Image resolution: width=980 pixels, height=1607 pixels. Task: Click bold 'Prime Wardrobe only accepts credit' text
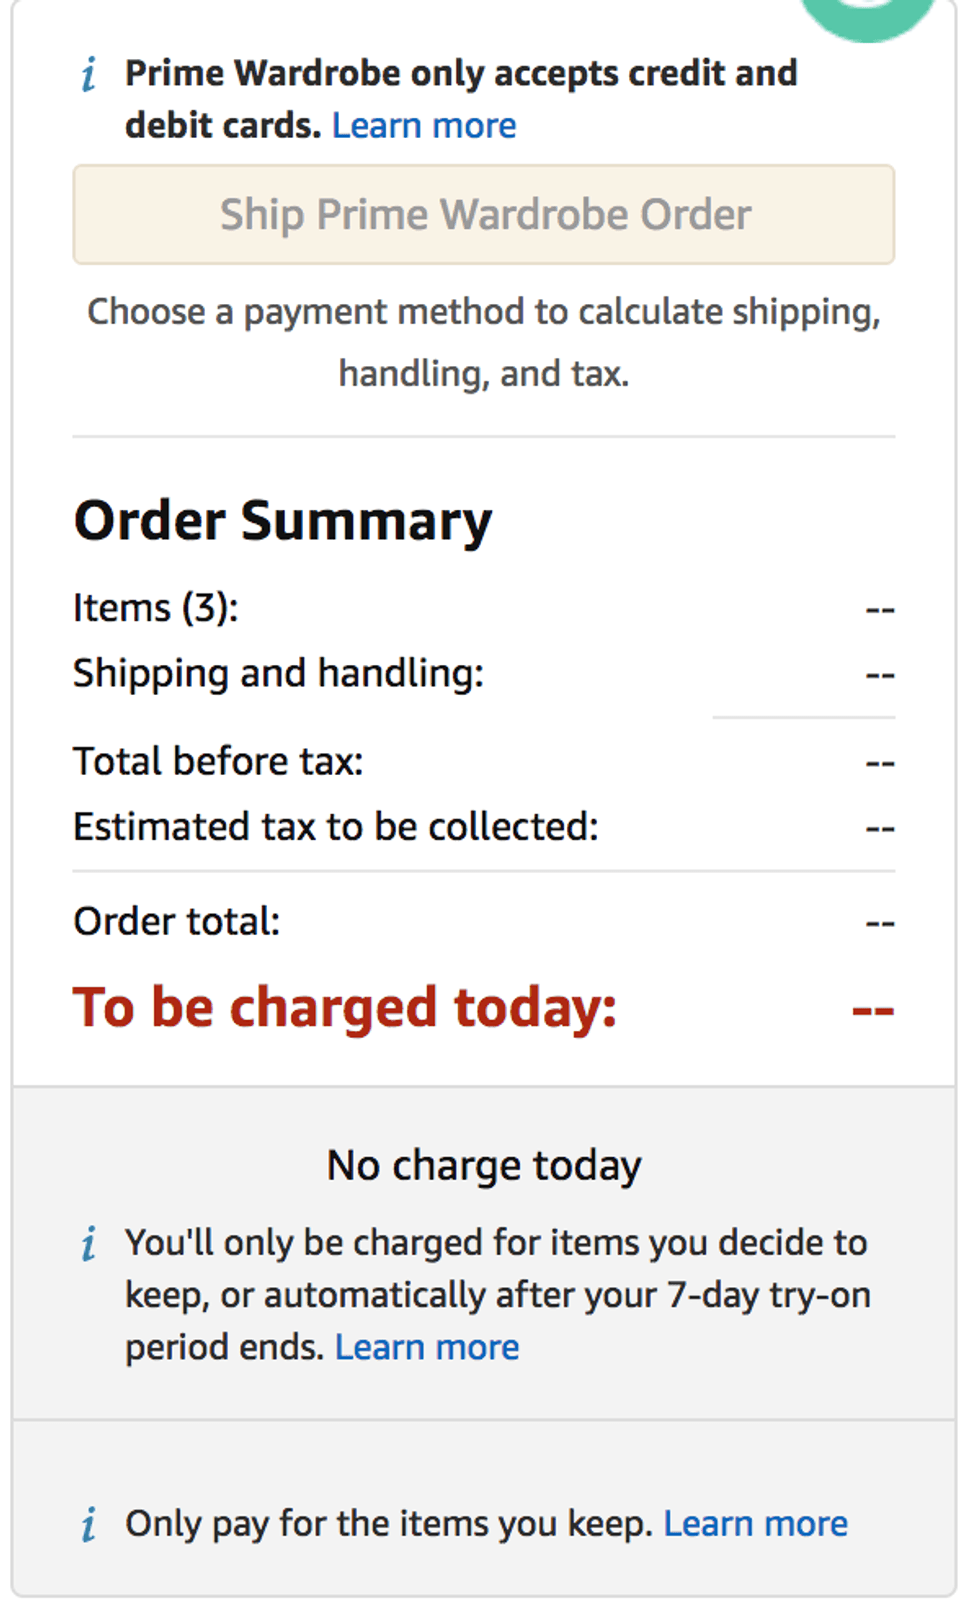461,74
